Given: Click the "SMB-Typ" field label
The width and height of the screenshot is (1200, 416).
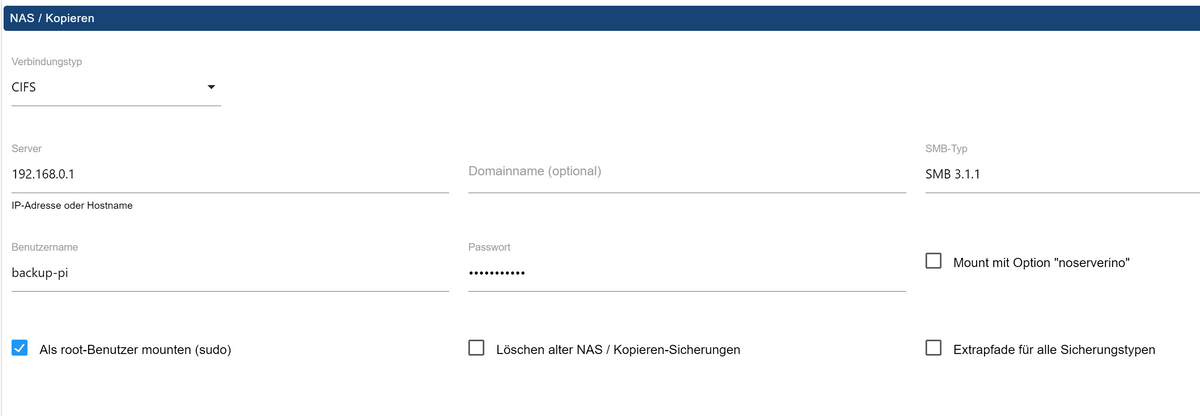Looking at the screenshot, I should 947,148.
